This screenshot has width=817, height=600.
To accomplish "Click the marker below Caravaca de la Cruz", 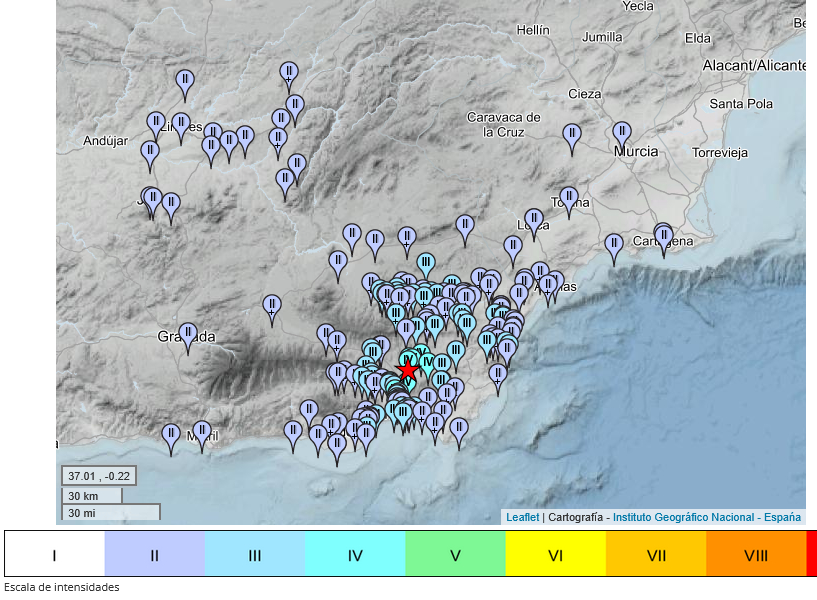I will point(572,135).
